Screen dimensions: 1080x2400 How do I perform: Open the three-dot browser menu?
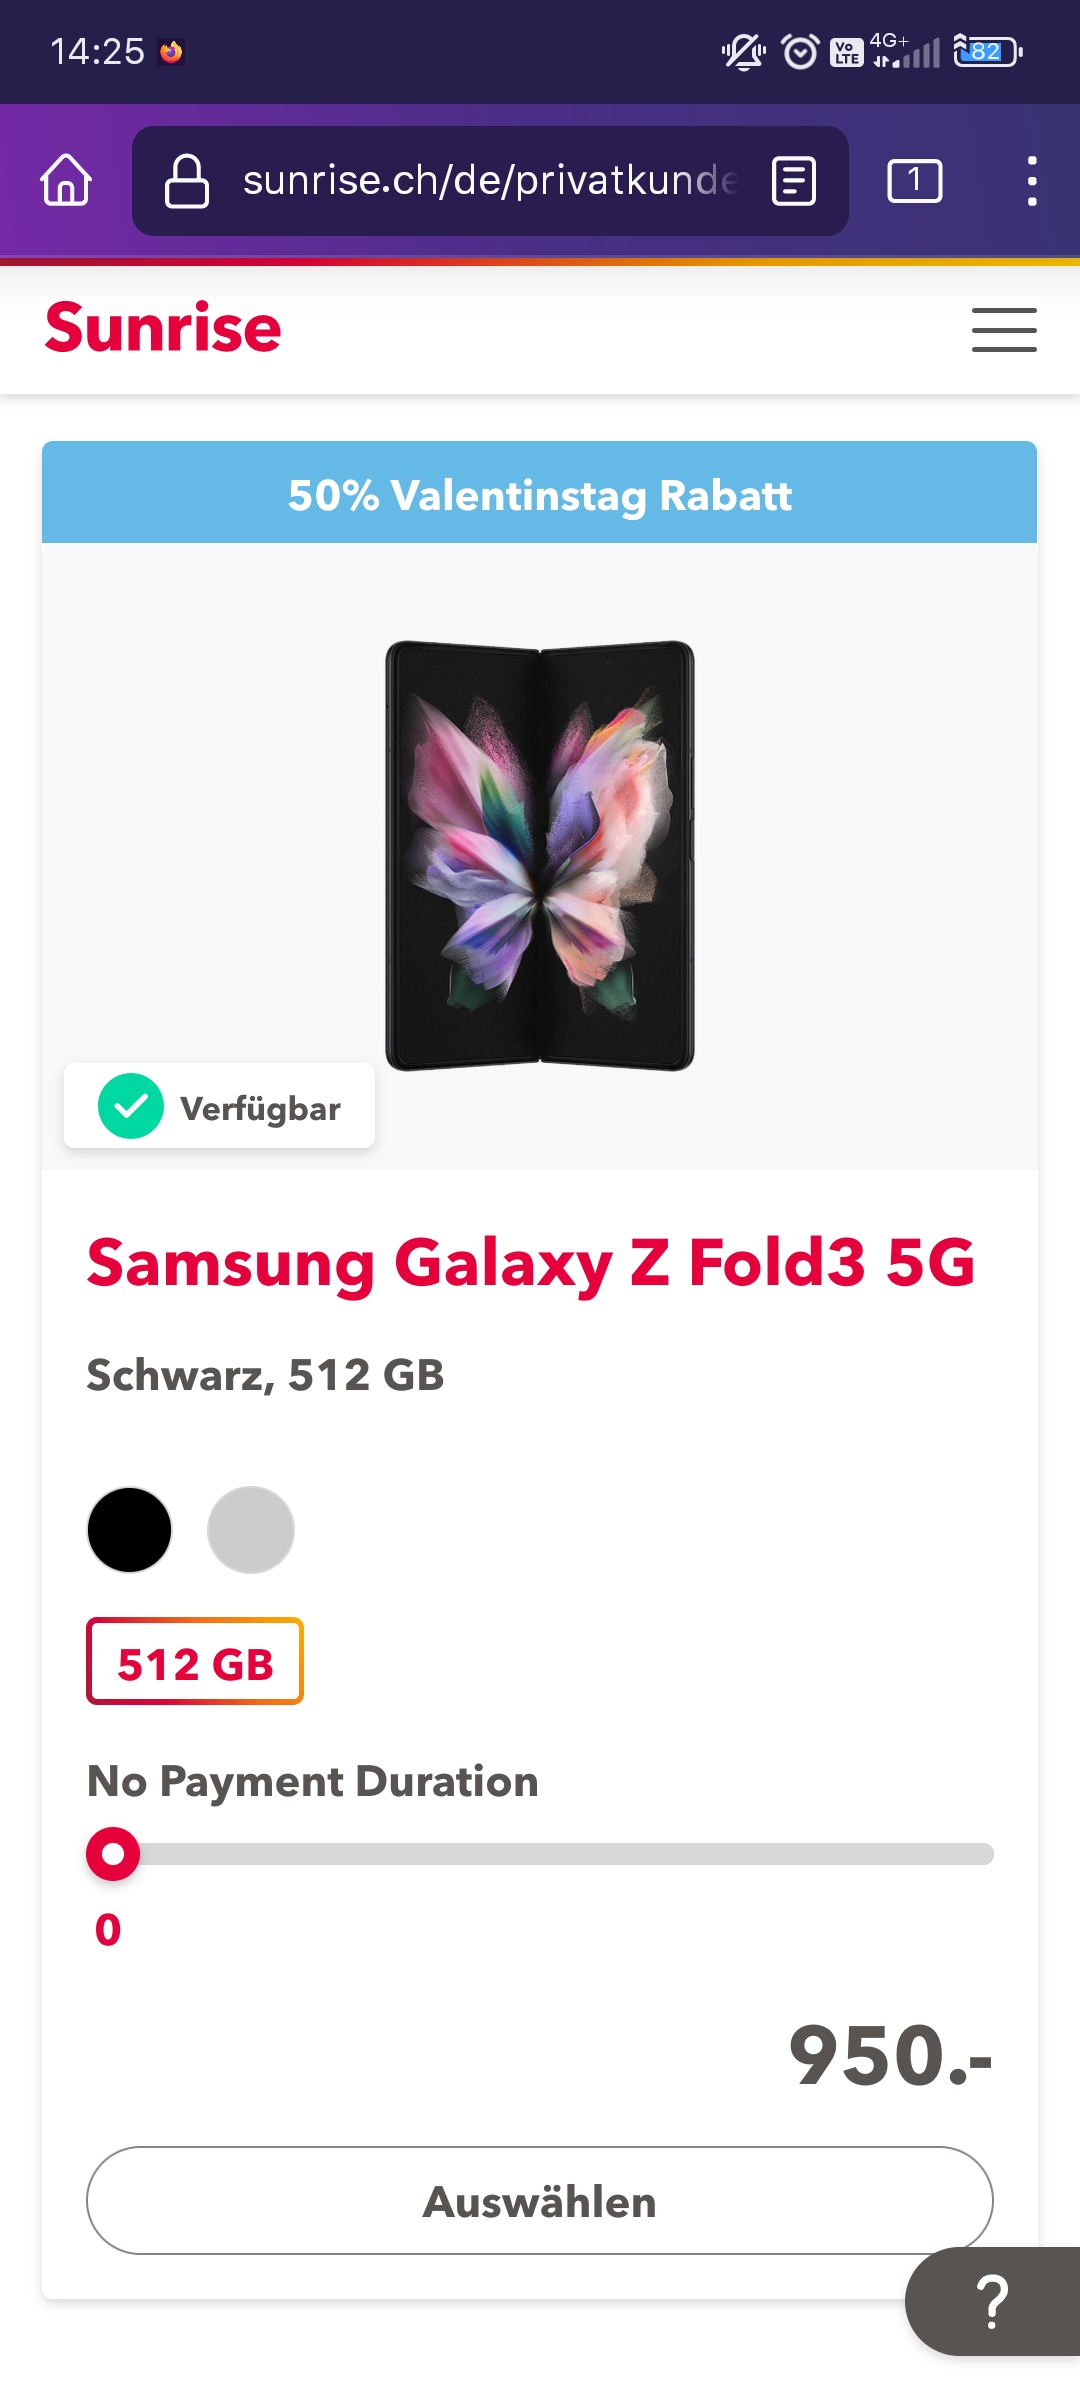1032,181
